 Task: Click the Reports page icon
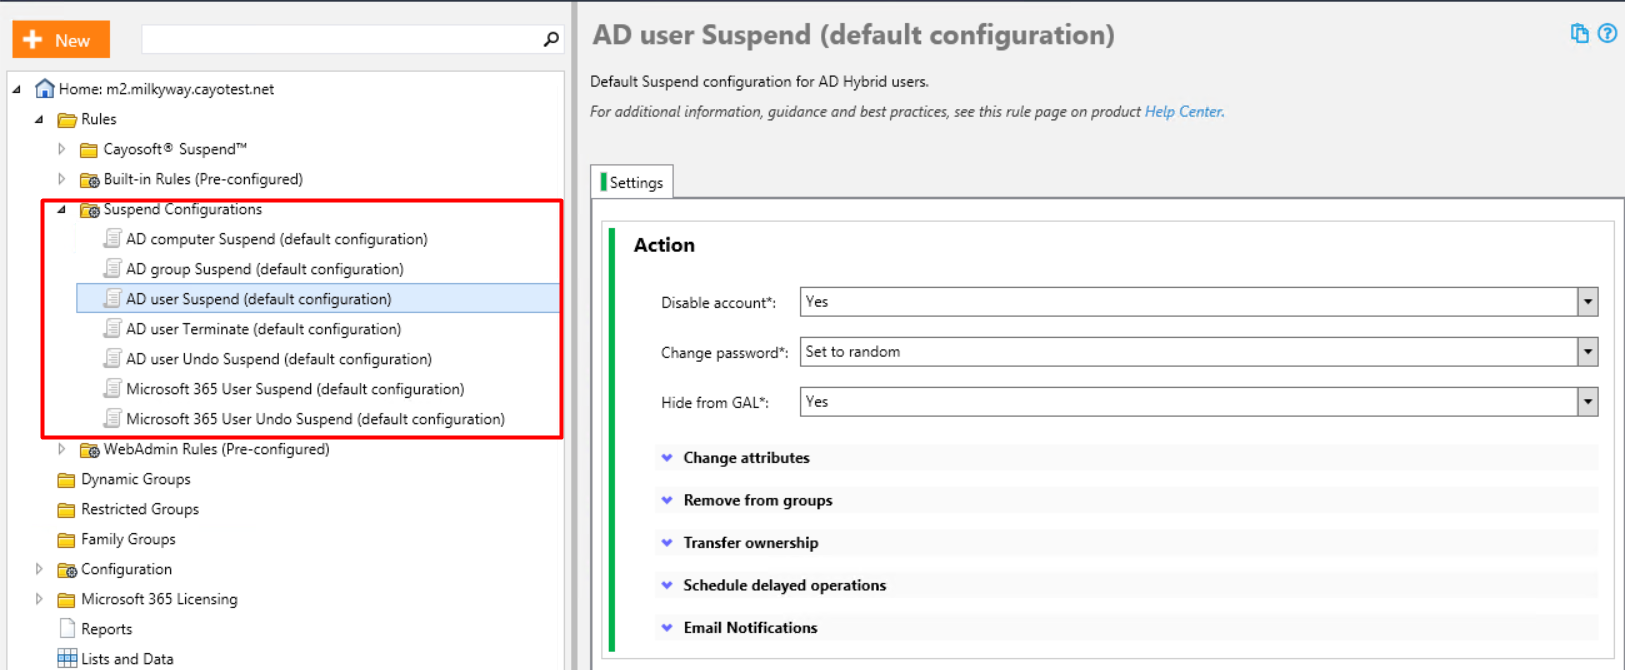click(x=67, y=628)
